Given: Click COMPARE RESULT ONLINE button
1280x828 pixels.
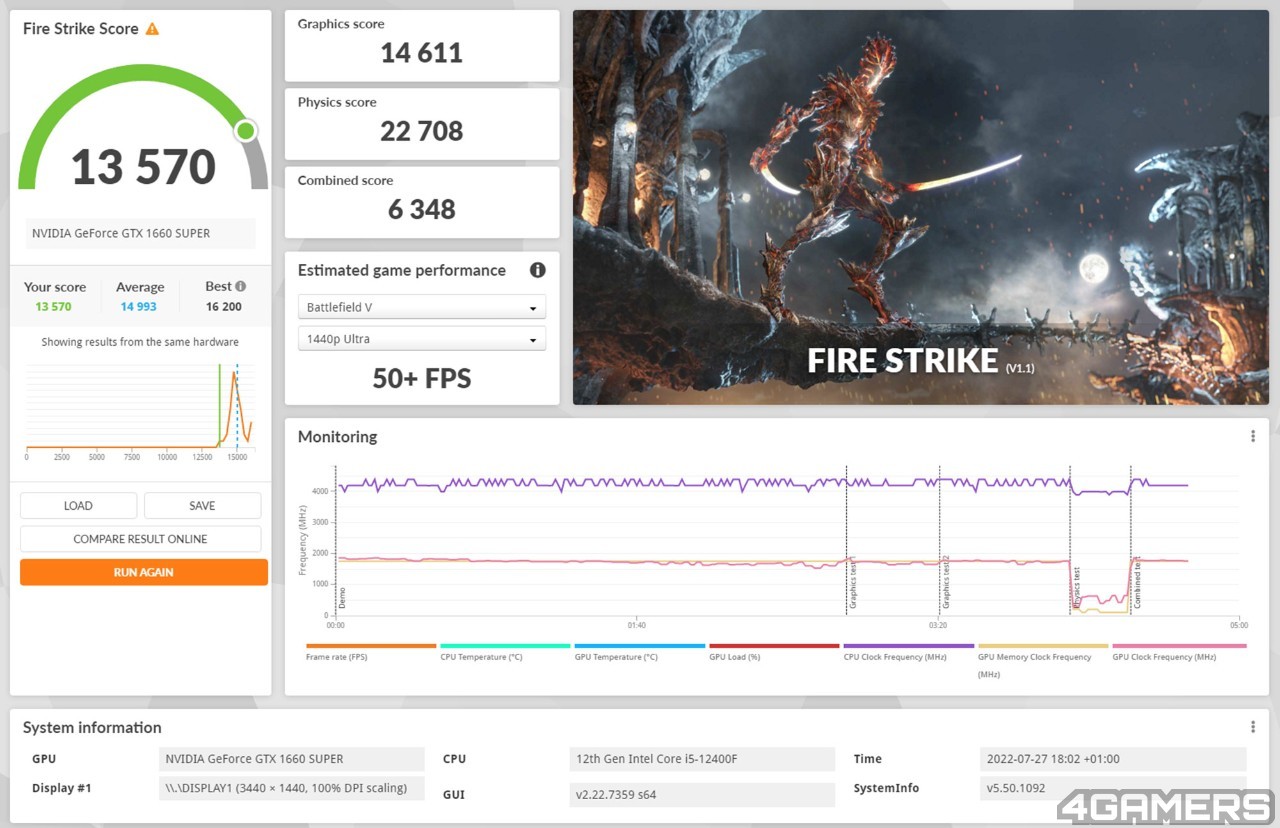Looking at the screenshot, I should 140,539.
